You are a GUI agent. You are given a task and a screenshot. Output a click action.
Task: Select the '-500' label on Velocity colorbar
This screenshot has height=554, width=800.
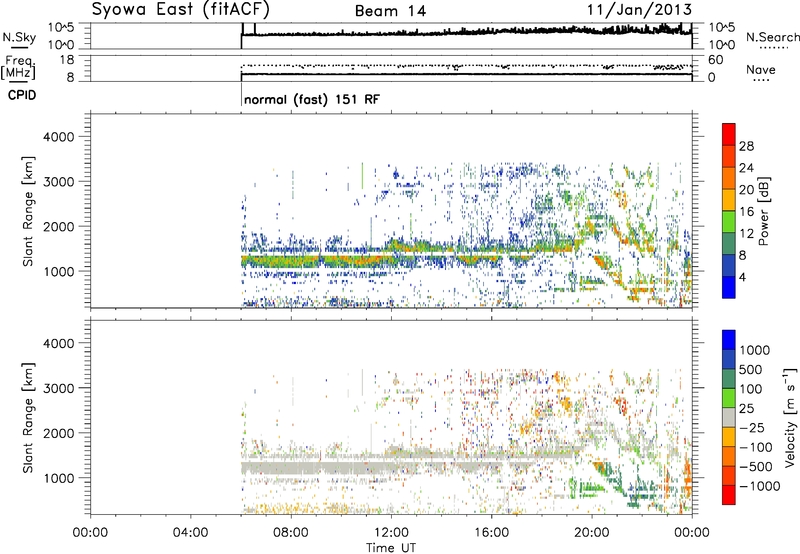pos(755,466)
